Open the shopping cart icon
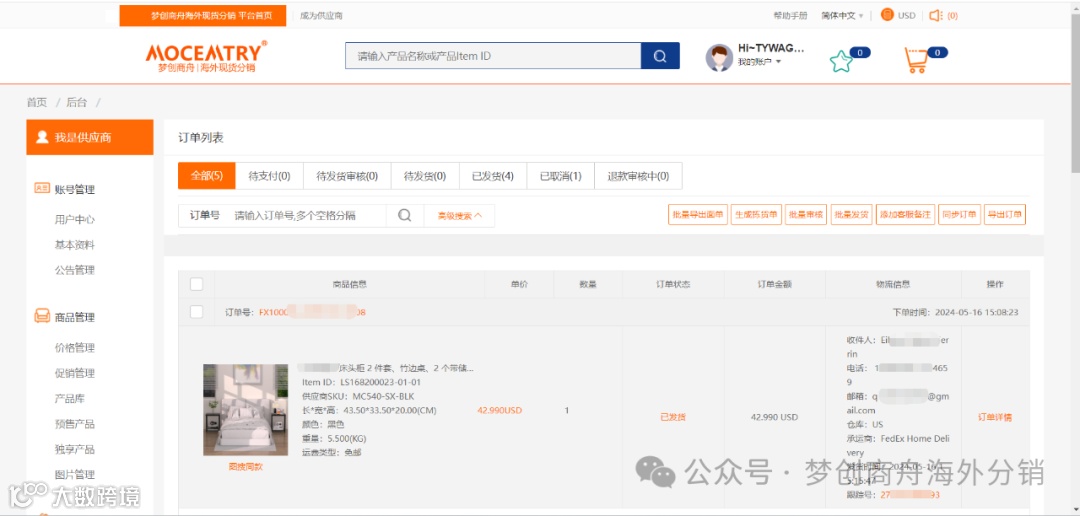 (x=916, y=61)
